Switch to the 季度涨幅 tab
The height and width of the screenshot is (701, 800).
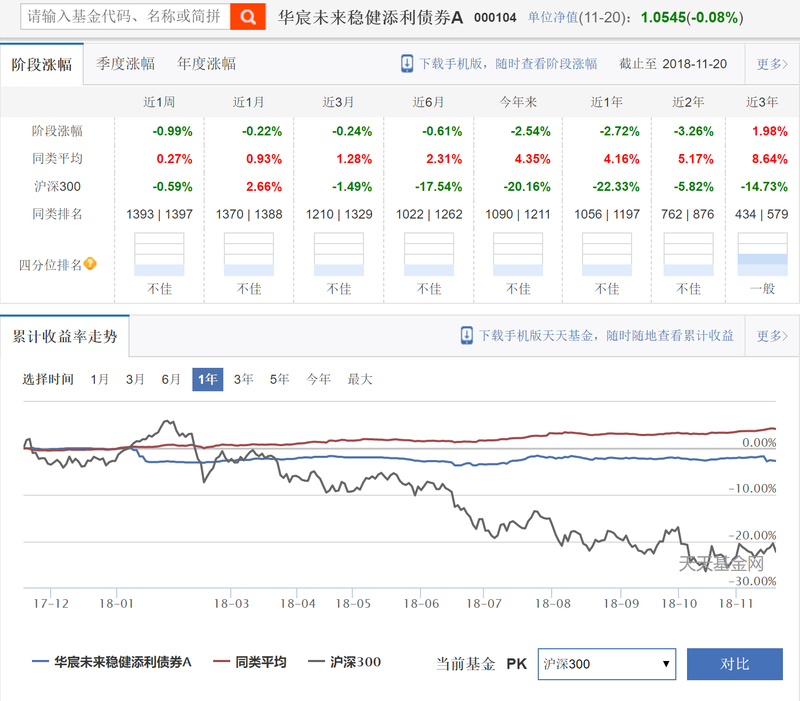(x=126, y=64)
